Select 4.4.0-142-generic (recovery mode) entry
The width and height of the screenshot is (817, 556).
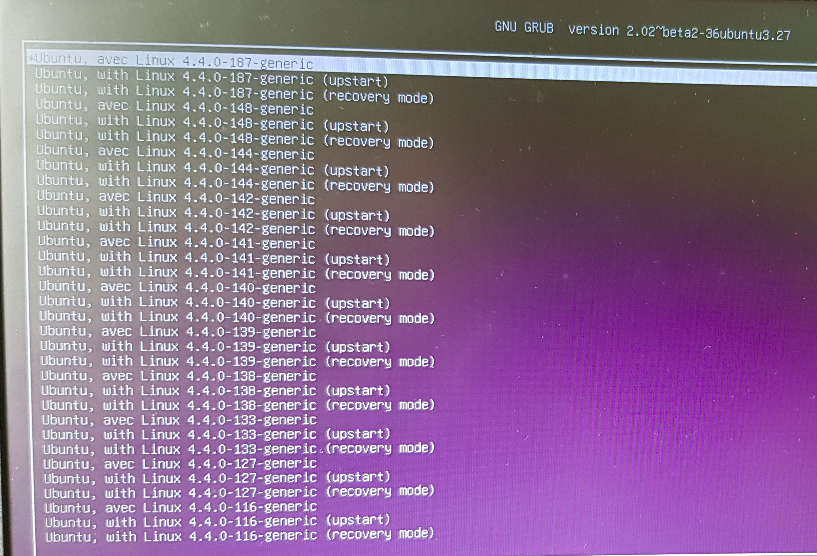coord(236,228)
